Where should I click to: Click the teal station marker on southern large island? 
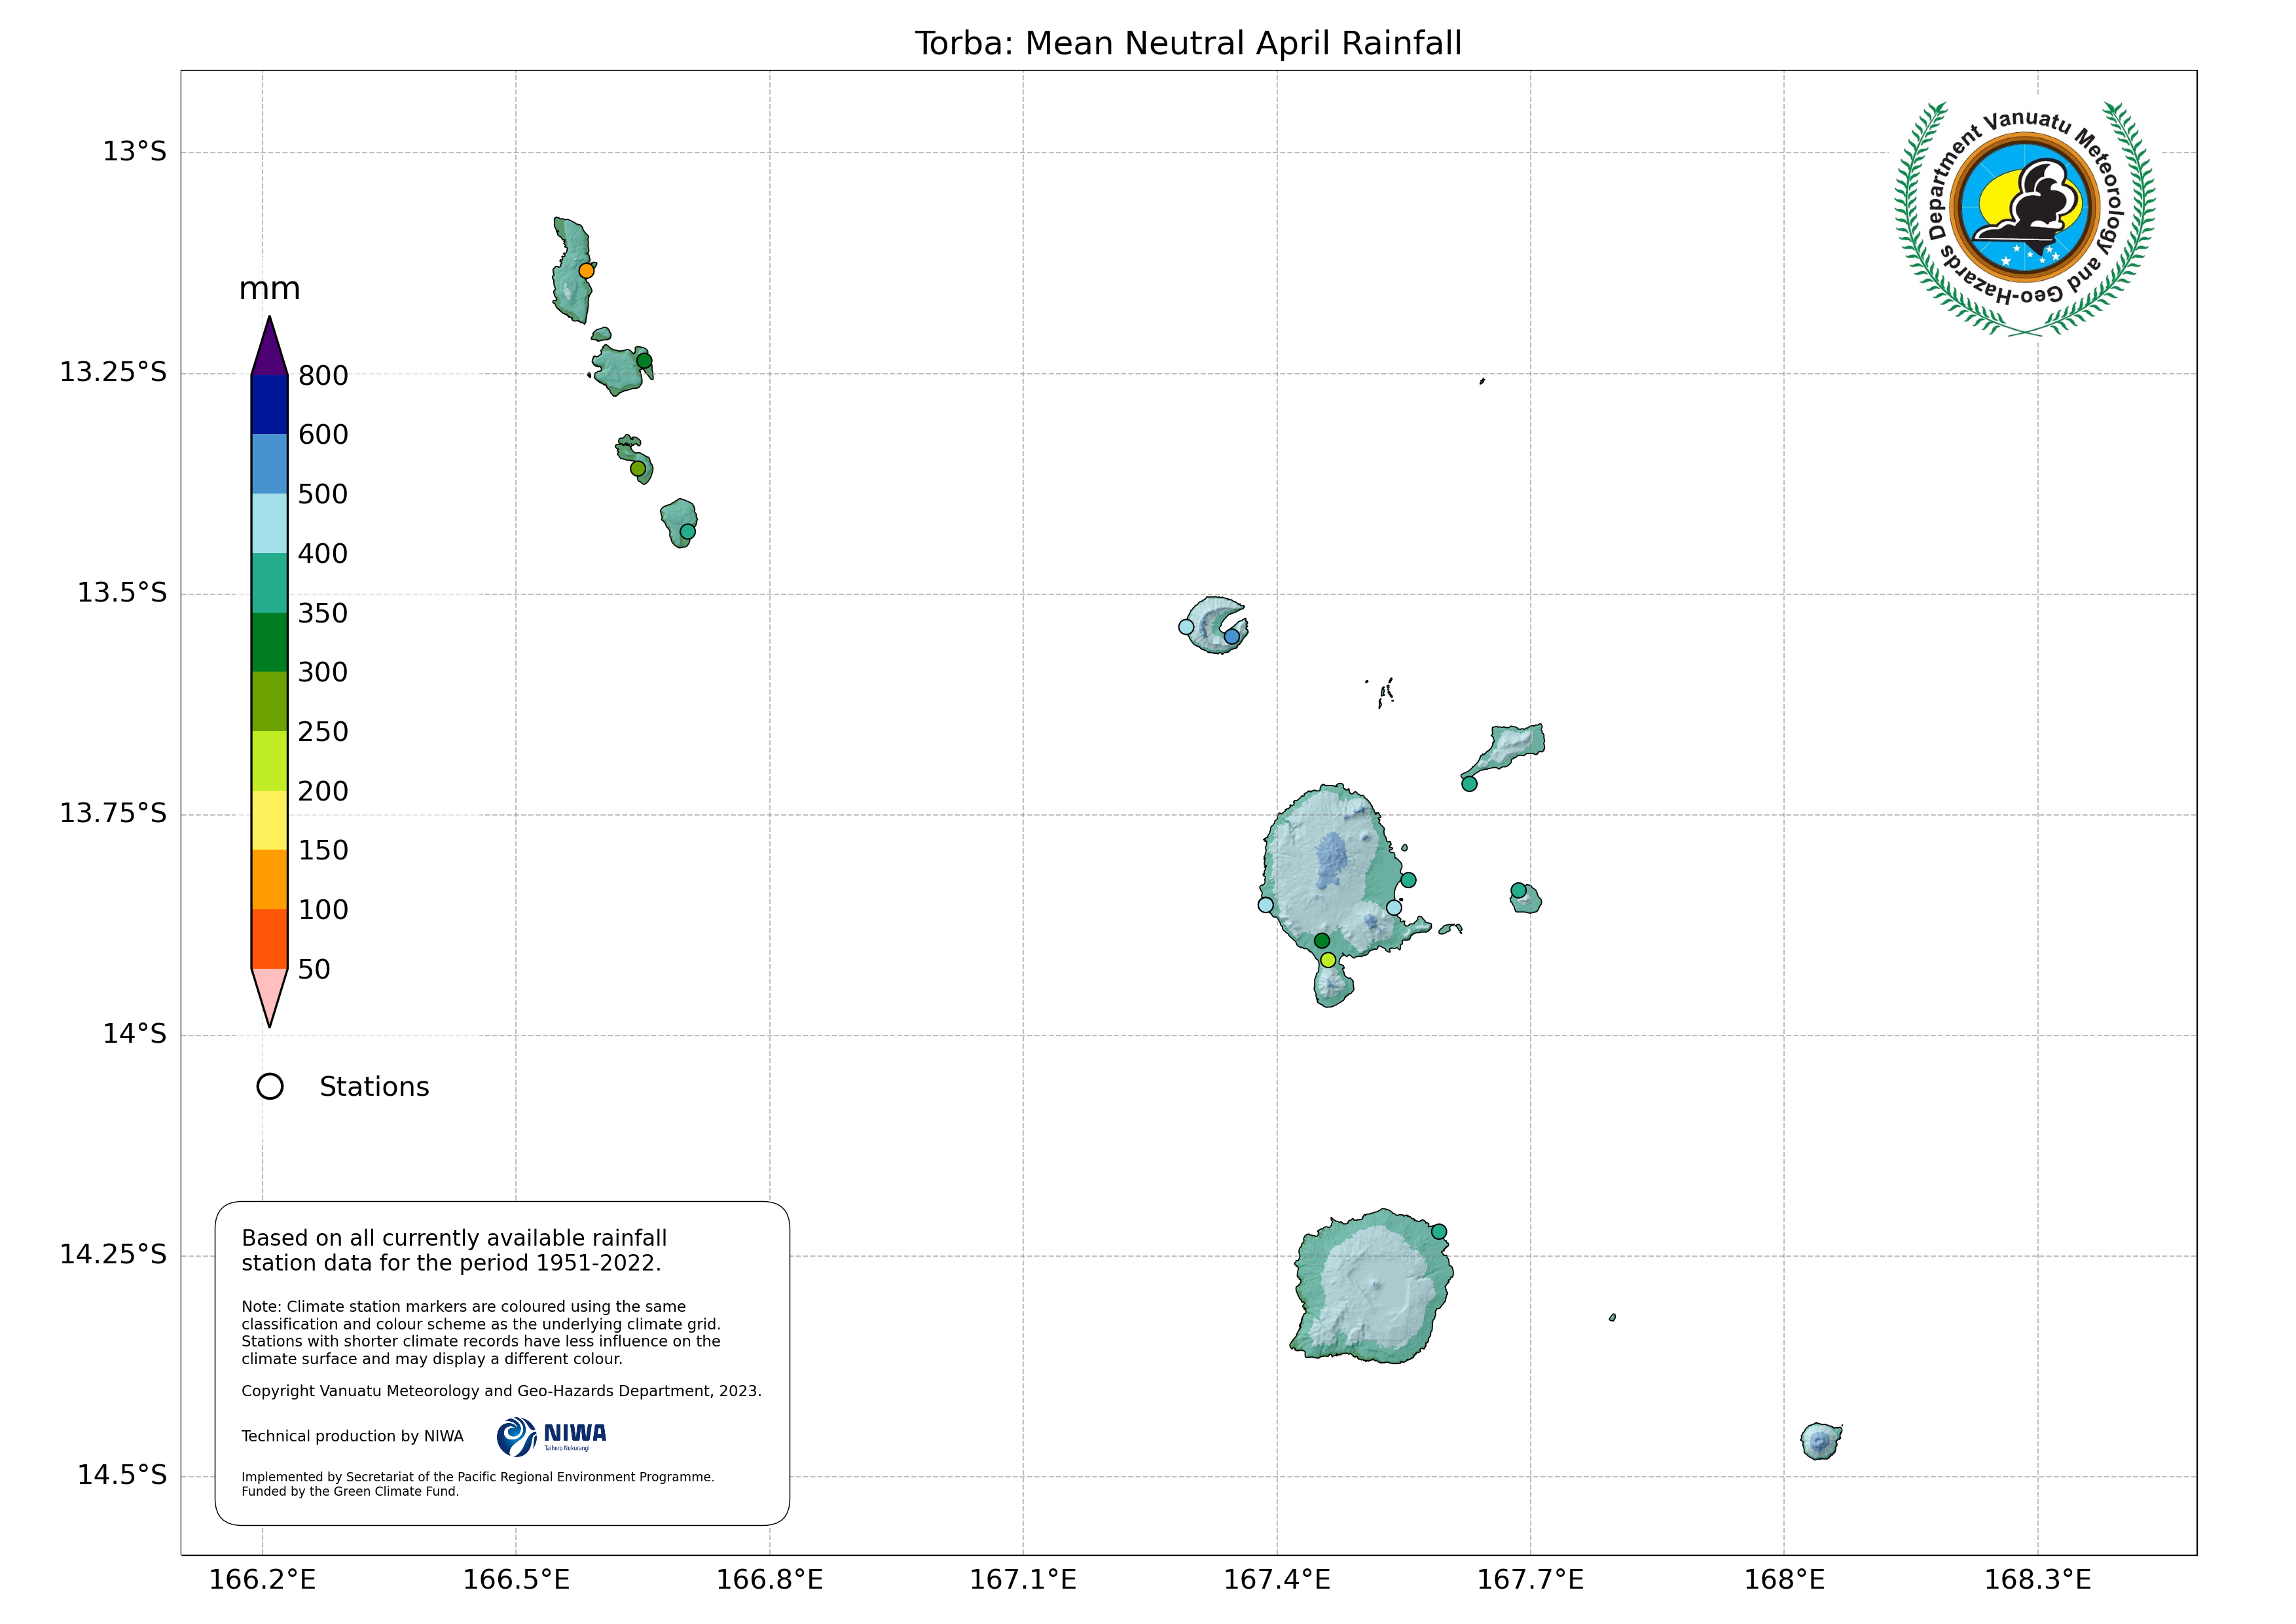1438,1232
